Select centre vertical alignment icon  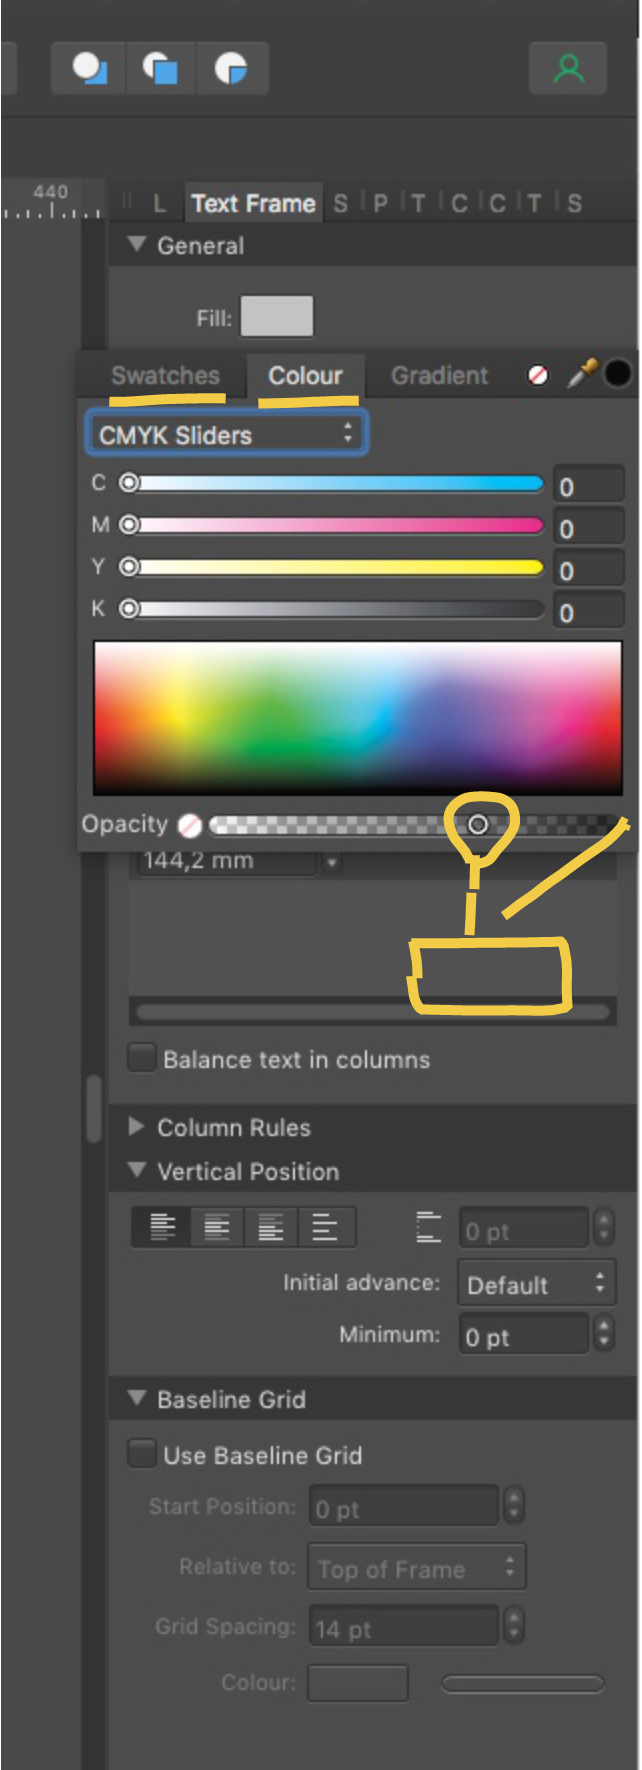tap(217, 1226)
